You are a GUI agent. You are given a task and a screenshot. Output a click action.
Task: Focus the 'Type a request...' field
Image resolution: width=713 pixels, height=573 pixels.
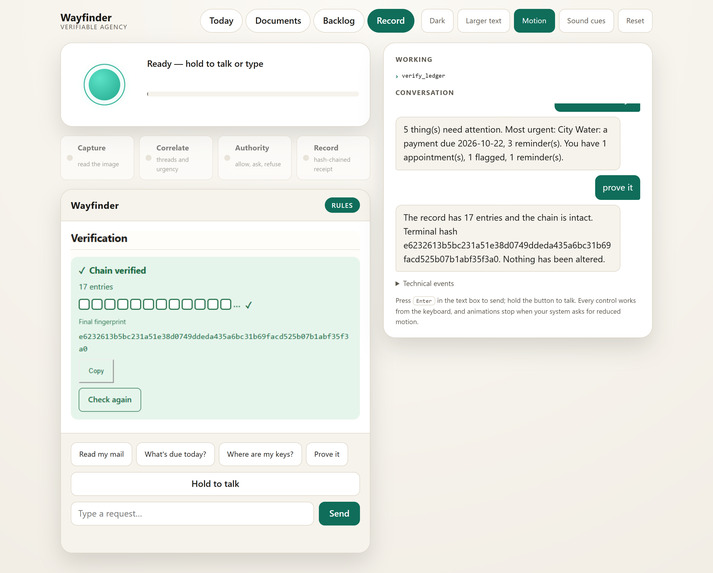192,514
